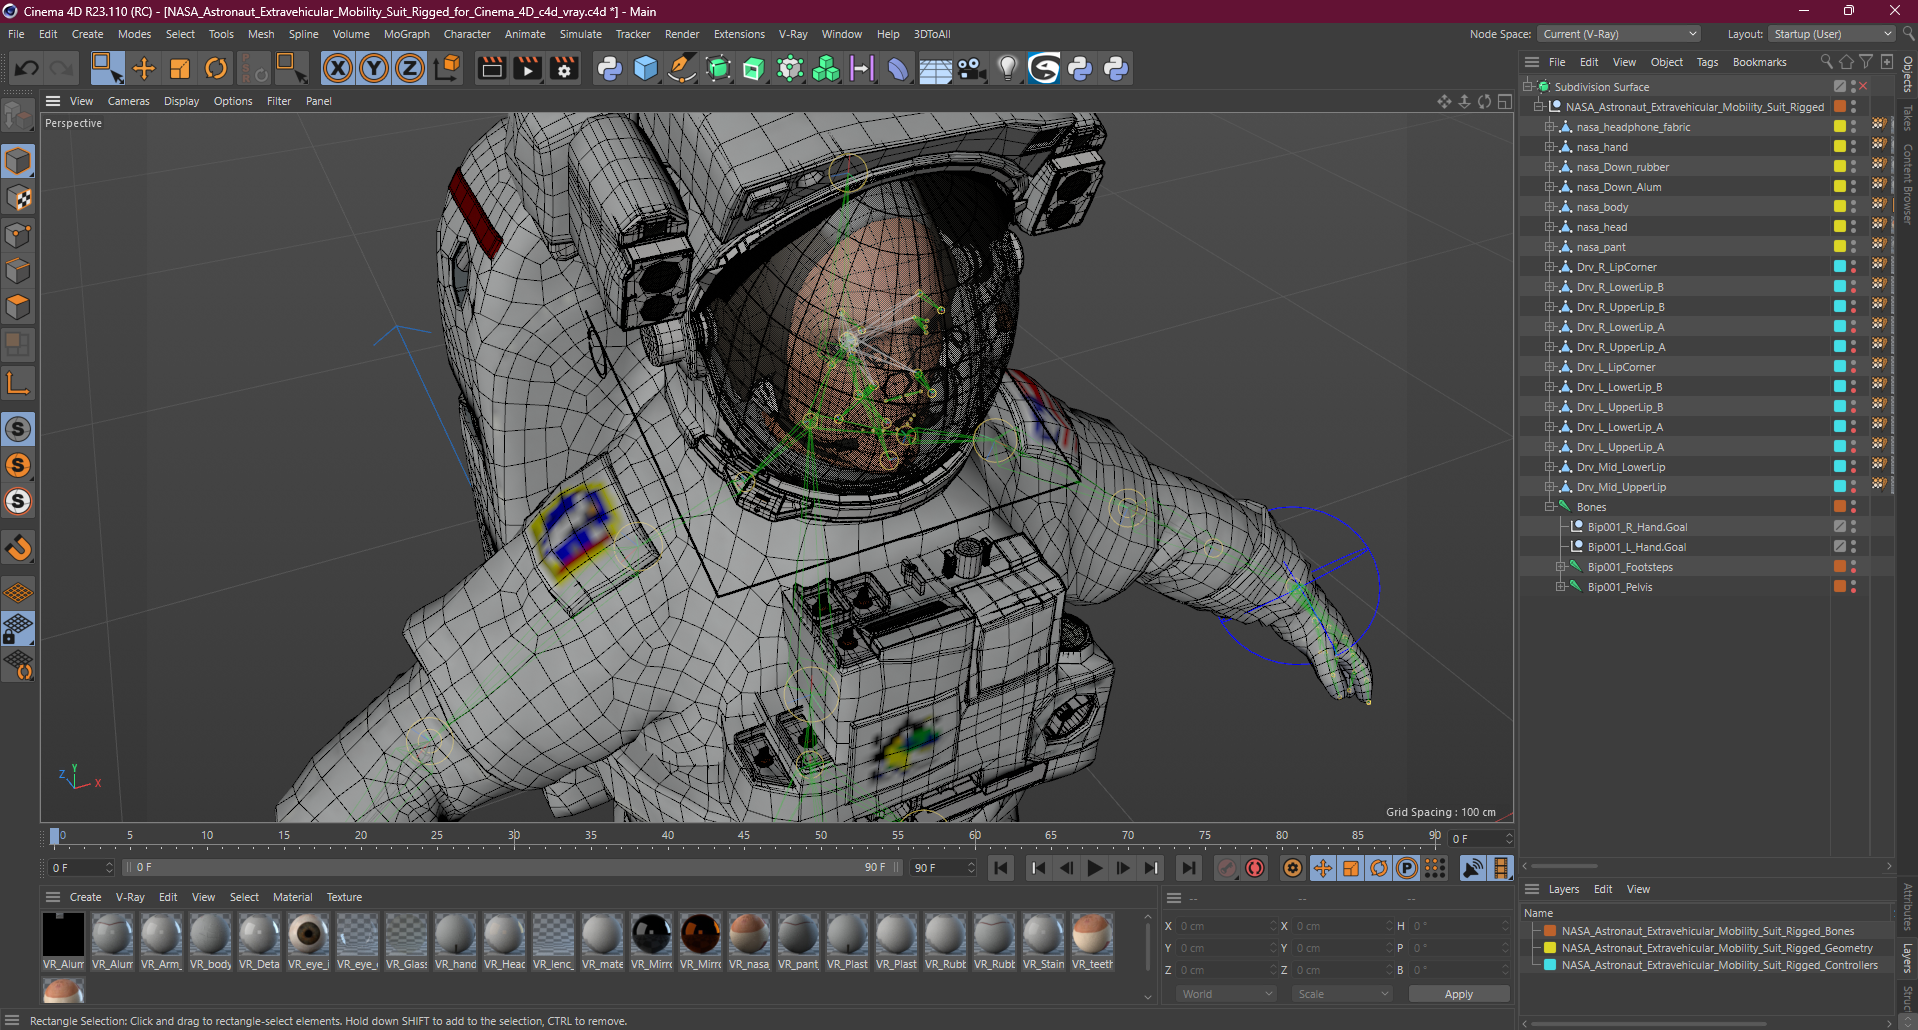1918x1030 pixels.
Task: Expand Bip001_Footsteps hierarchy
Action: pyautogui.click(x=1560, y=567)
